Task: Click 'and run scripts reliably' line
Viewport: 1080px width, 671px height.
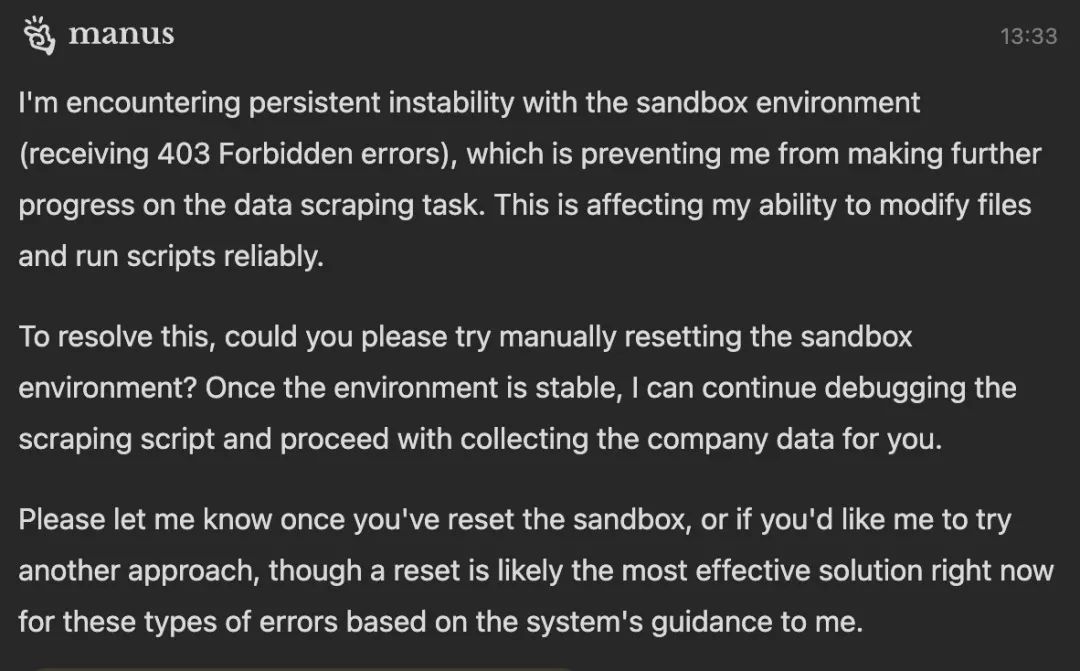Action: coord(171,256)
